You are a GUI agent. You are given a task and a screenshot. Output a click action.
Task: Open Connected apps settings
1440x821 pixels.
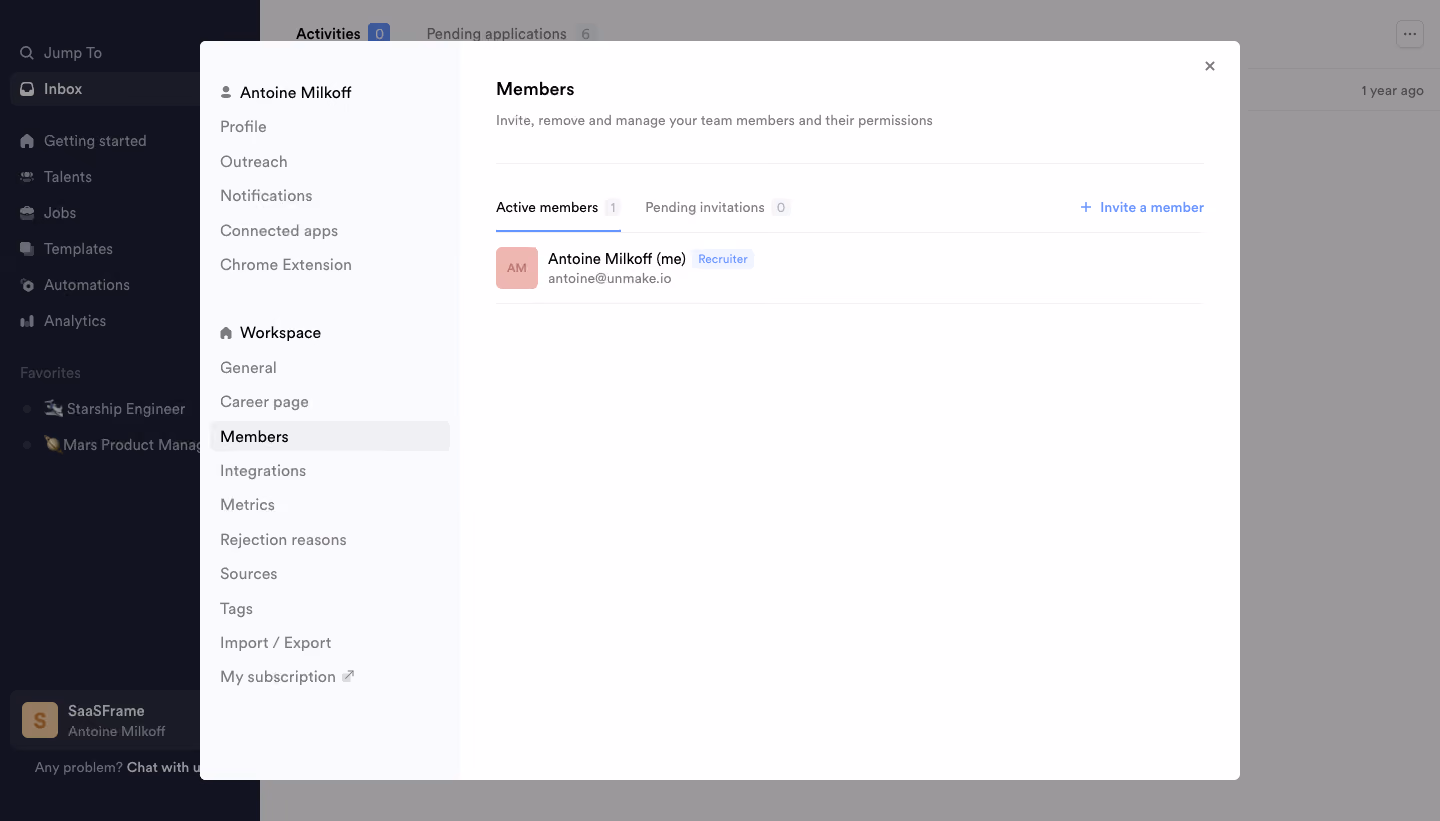click(279, 231)
